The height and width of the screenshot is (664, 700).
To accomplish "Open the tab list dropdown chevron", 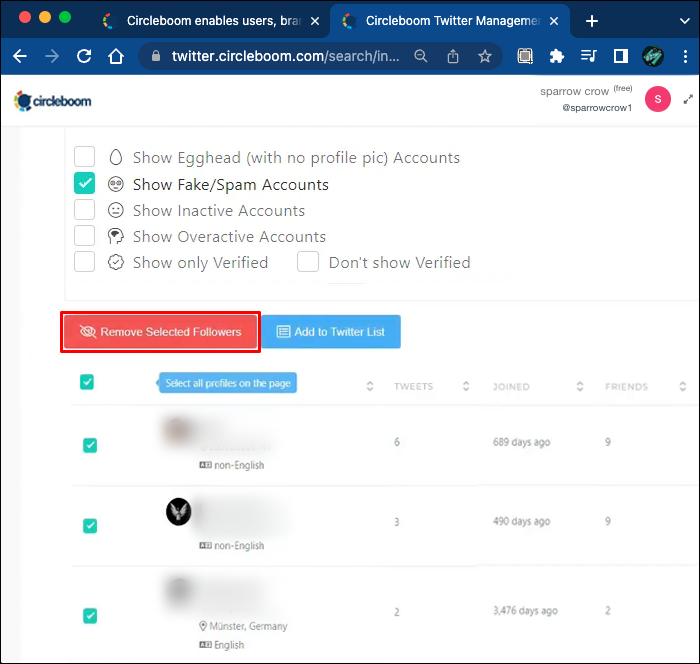I will pyautogui.click(x=684, y=21).
